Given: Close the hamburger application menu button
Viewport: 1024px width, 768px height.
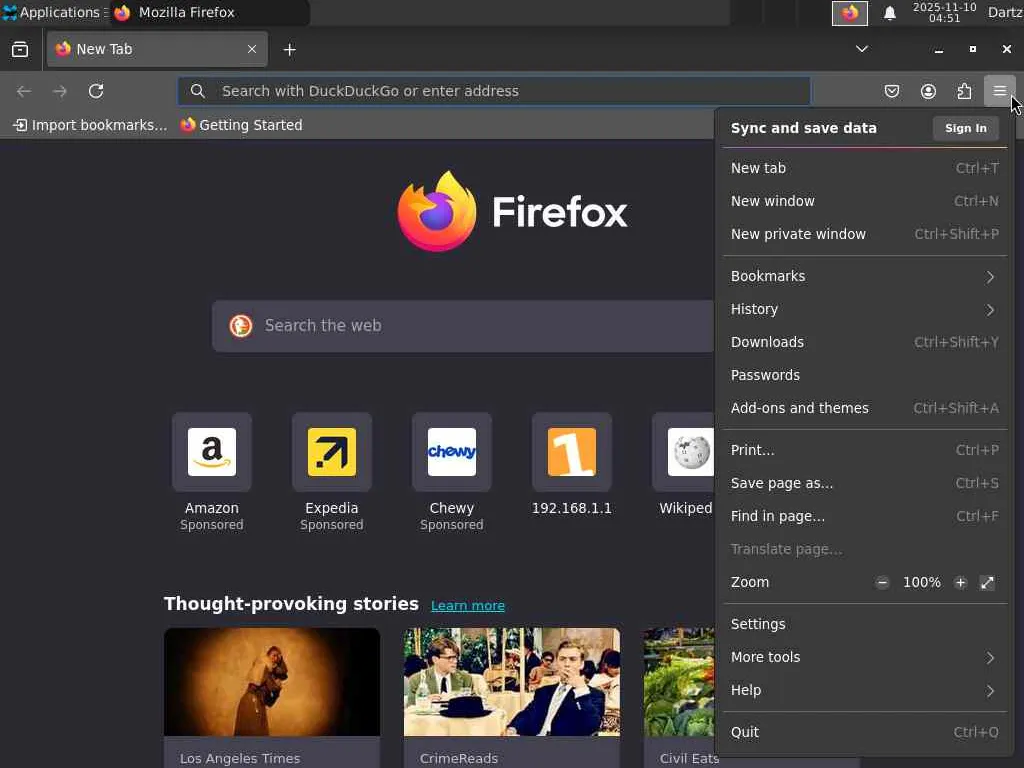Looking at the screenshot, I should (x=1000, y=91).
